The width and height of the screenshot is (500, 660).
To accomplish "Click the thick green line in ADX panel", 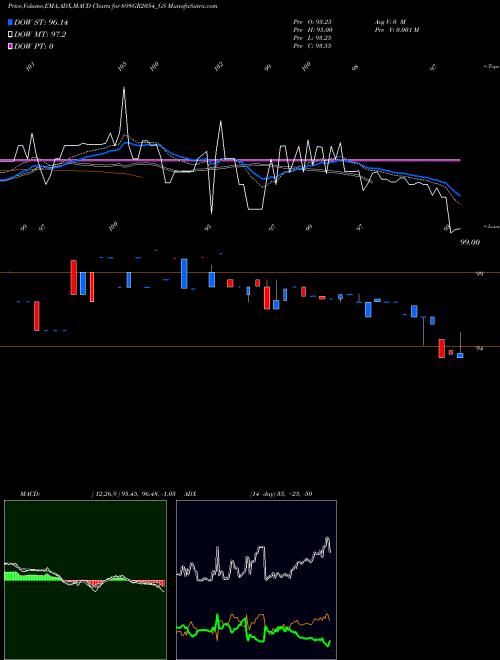I will 253,631.
